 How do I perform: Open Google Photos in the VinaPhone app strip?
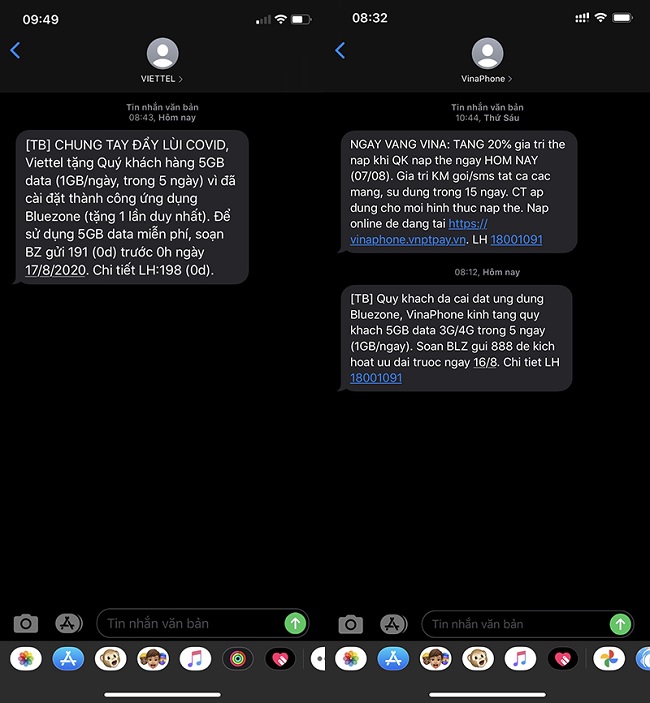point(609,659)
